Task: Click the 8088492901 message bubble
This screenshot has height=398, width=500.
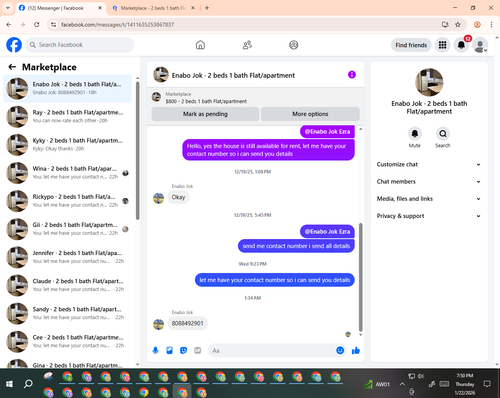Action: coord(187,323)
